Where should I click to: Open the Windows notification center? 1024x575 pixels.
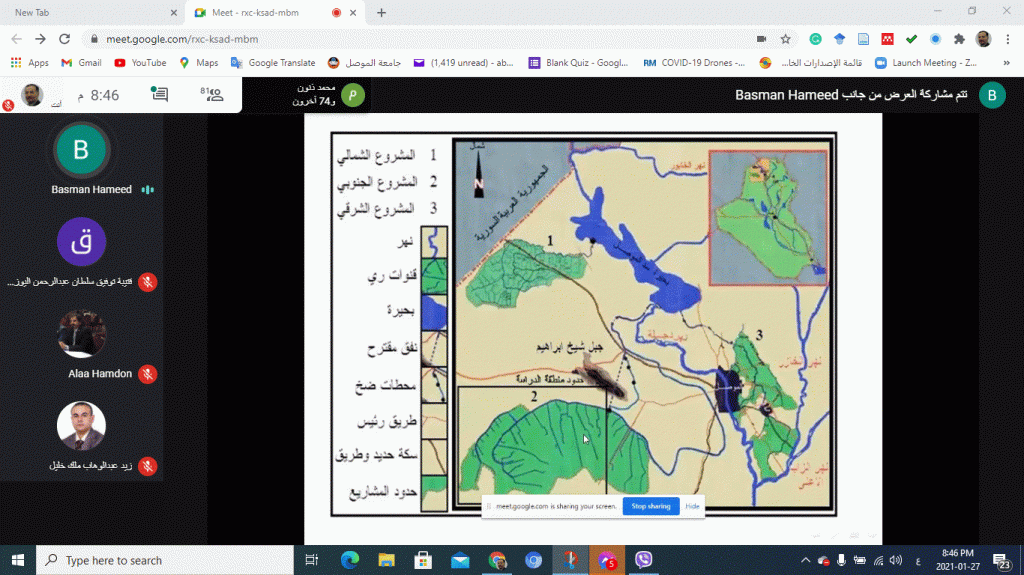pyautogui.click(x=1003, y=560)
